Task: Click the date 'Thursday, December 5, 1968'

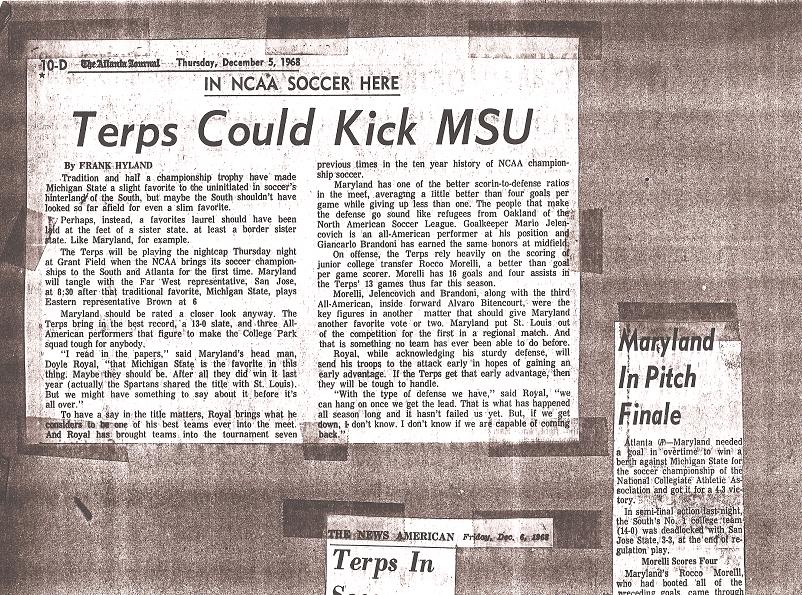Action: (238, 63)
